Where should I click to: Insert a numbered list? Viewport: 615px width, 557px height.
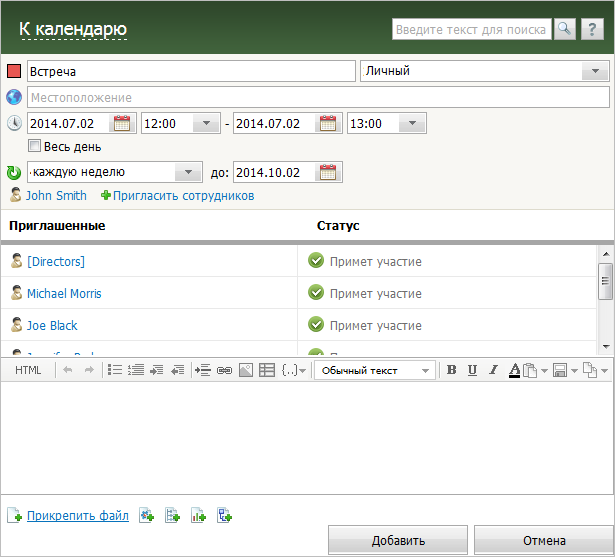coord(136,370)
